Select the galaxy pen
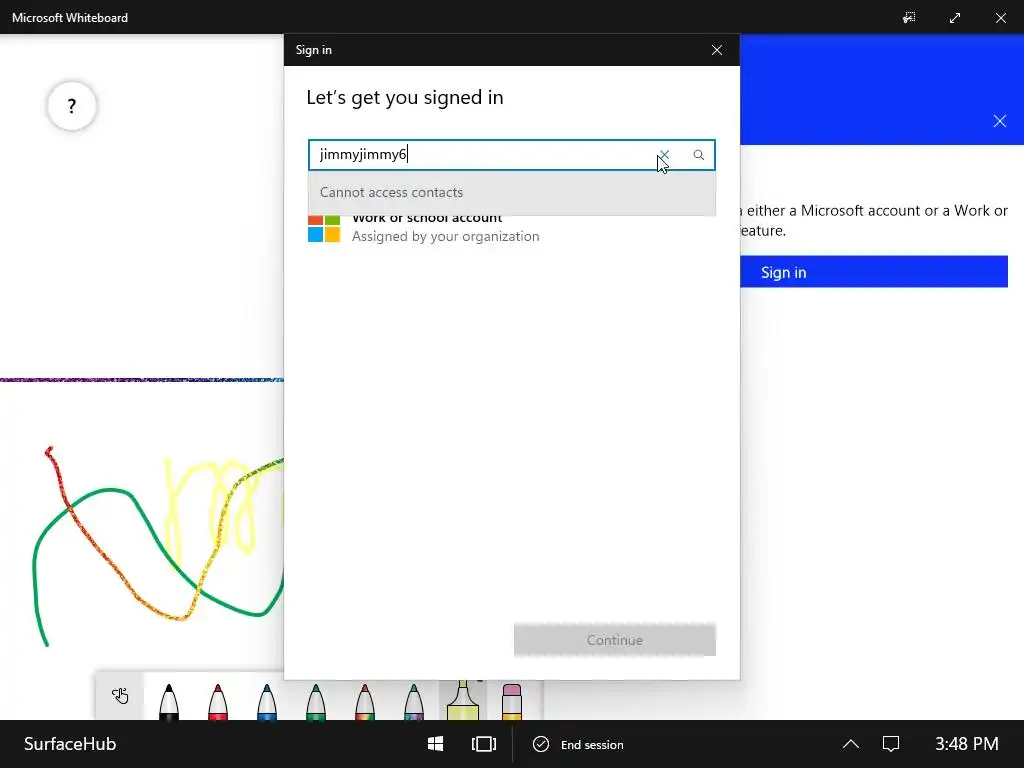Image resolution: width=1024 pixels, height=768 pixels. pyautogui.click(x=413, y=701)
